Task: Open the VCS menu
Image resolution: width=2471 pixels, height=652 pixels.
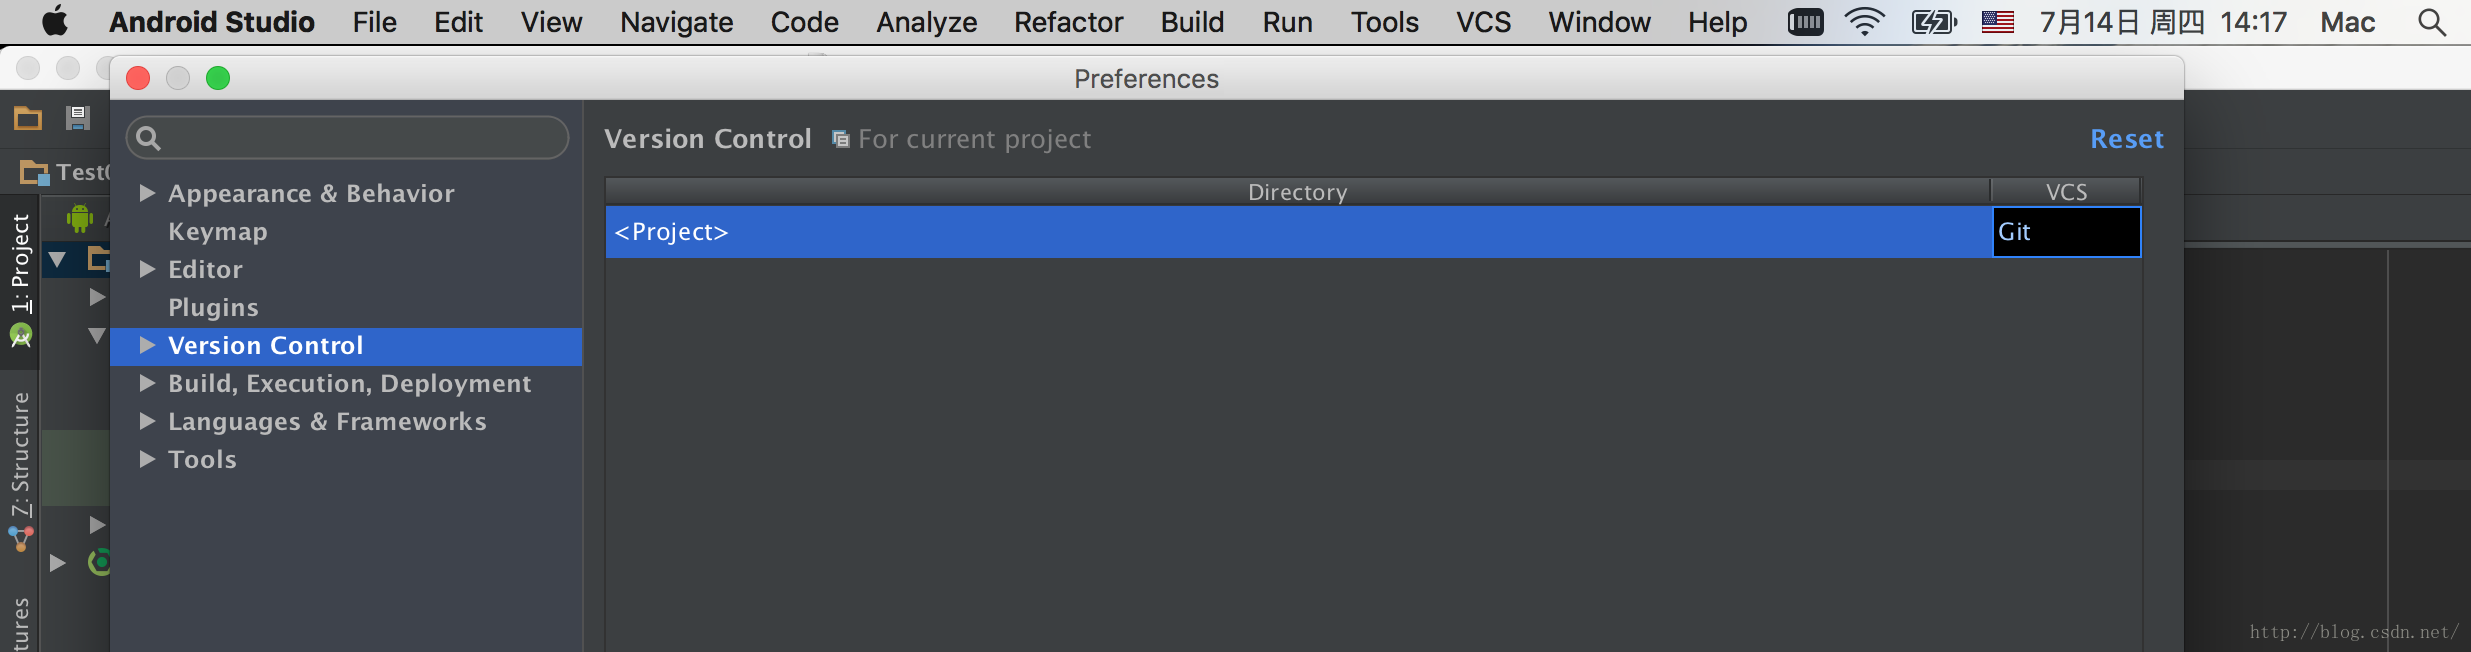Action: click(x=1483, y=22)
